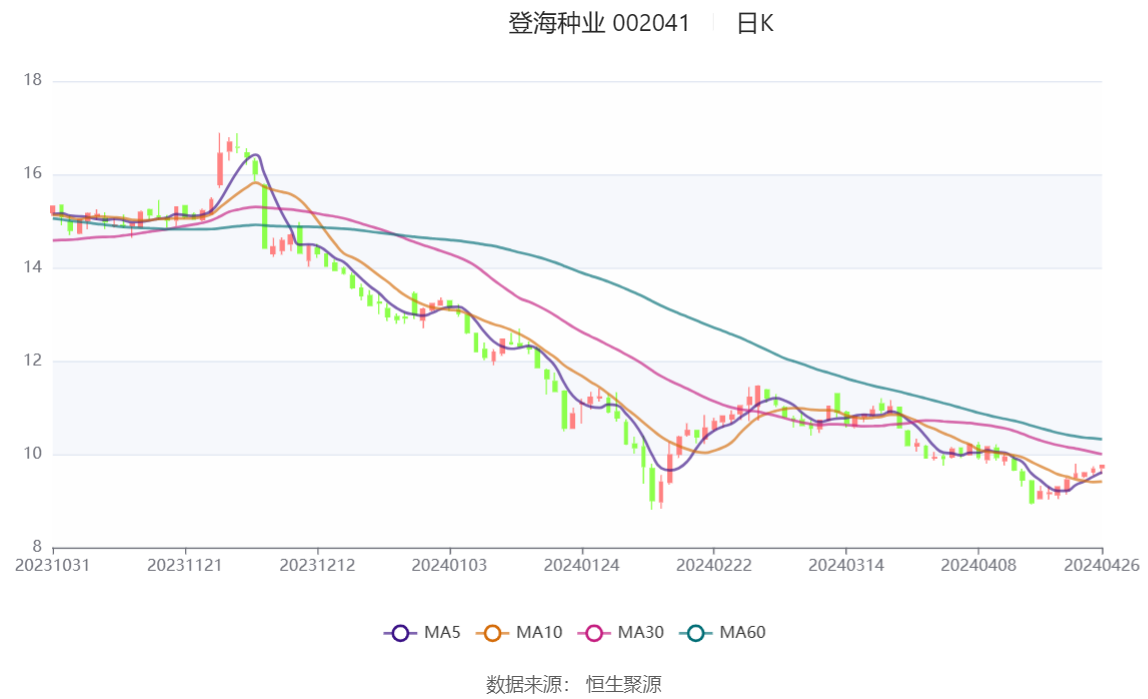Select the 日K period label

coord(755,23)
